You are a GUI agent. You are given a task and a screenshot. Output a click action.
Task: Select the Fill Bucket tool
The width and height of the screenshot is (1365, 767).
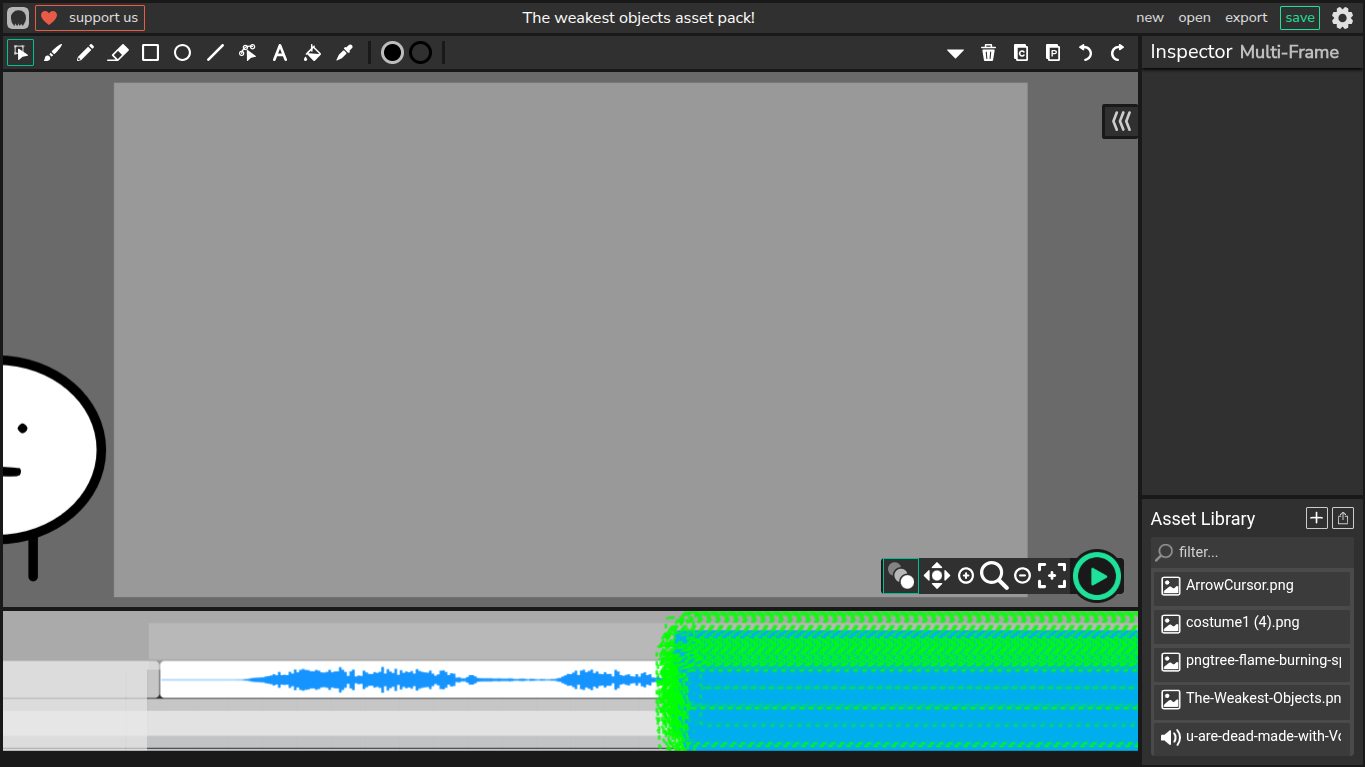click(x=312, y=53)
